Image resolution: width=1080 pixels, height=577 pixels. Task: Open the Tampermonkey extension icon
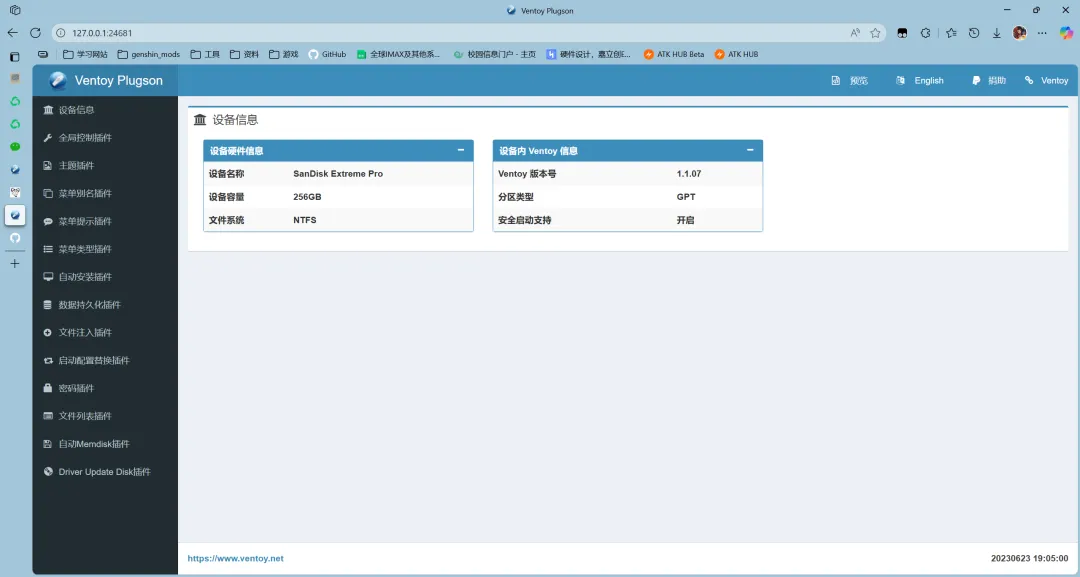(902, 33)
